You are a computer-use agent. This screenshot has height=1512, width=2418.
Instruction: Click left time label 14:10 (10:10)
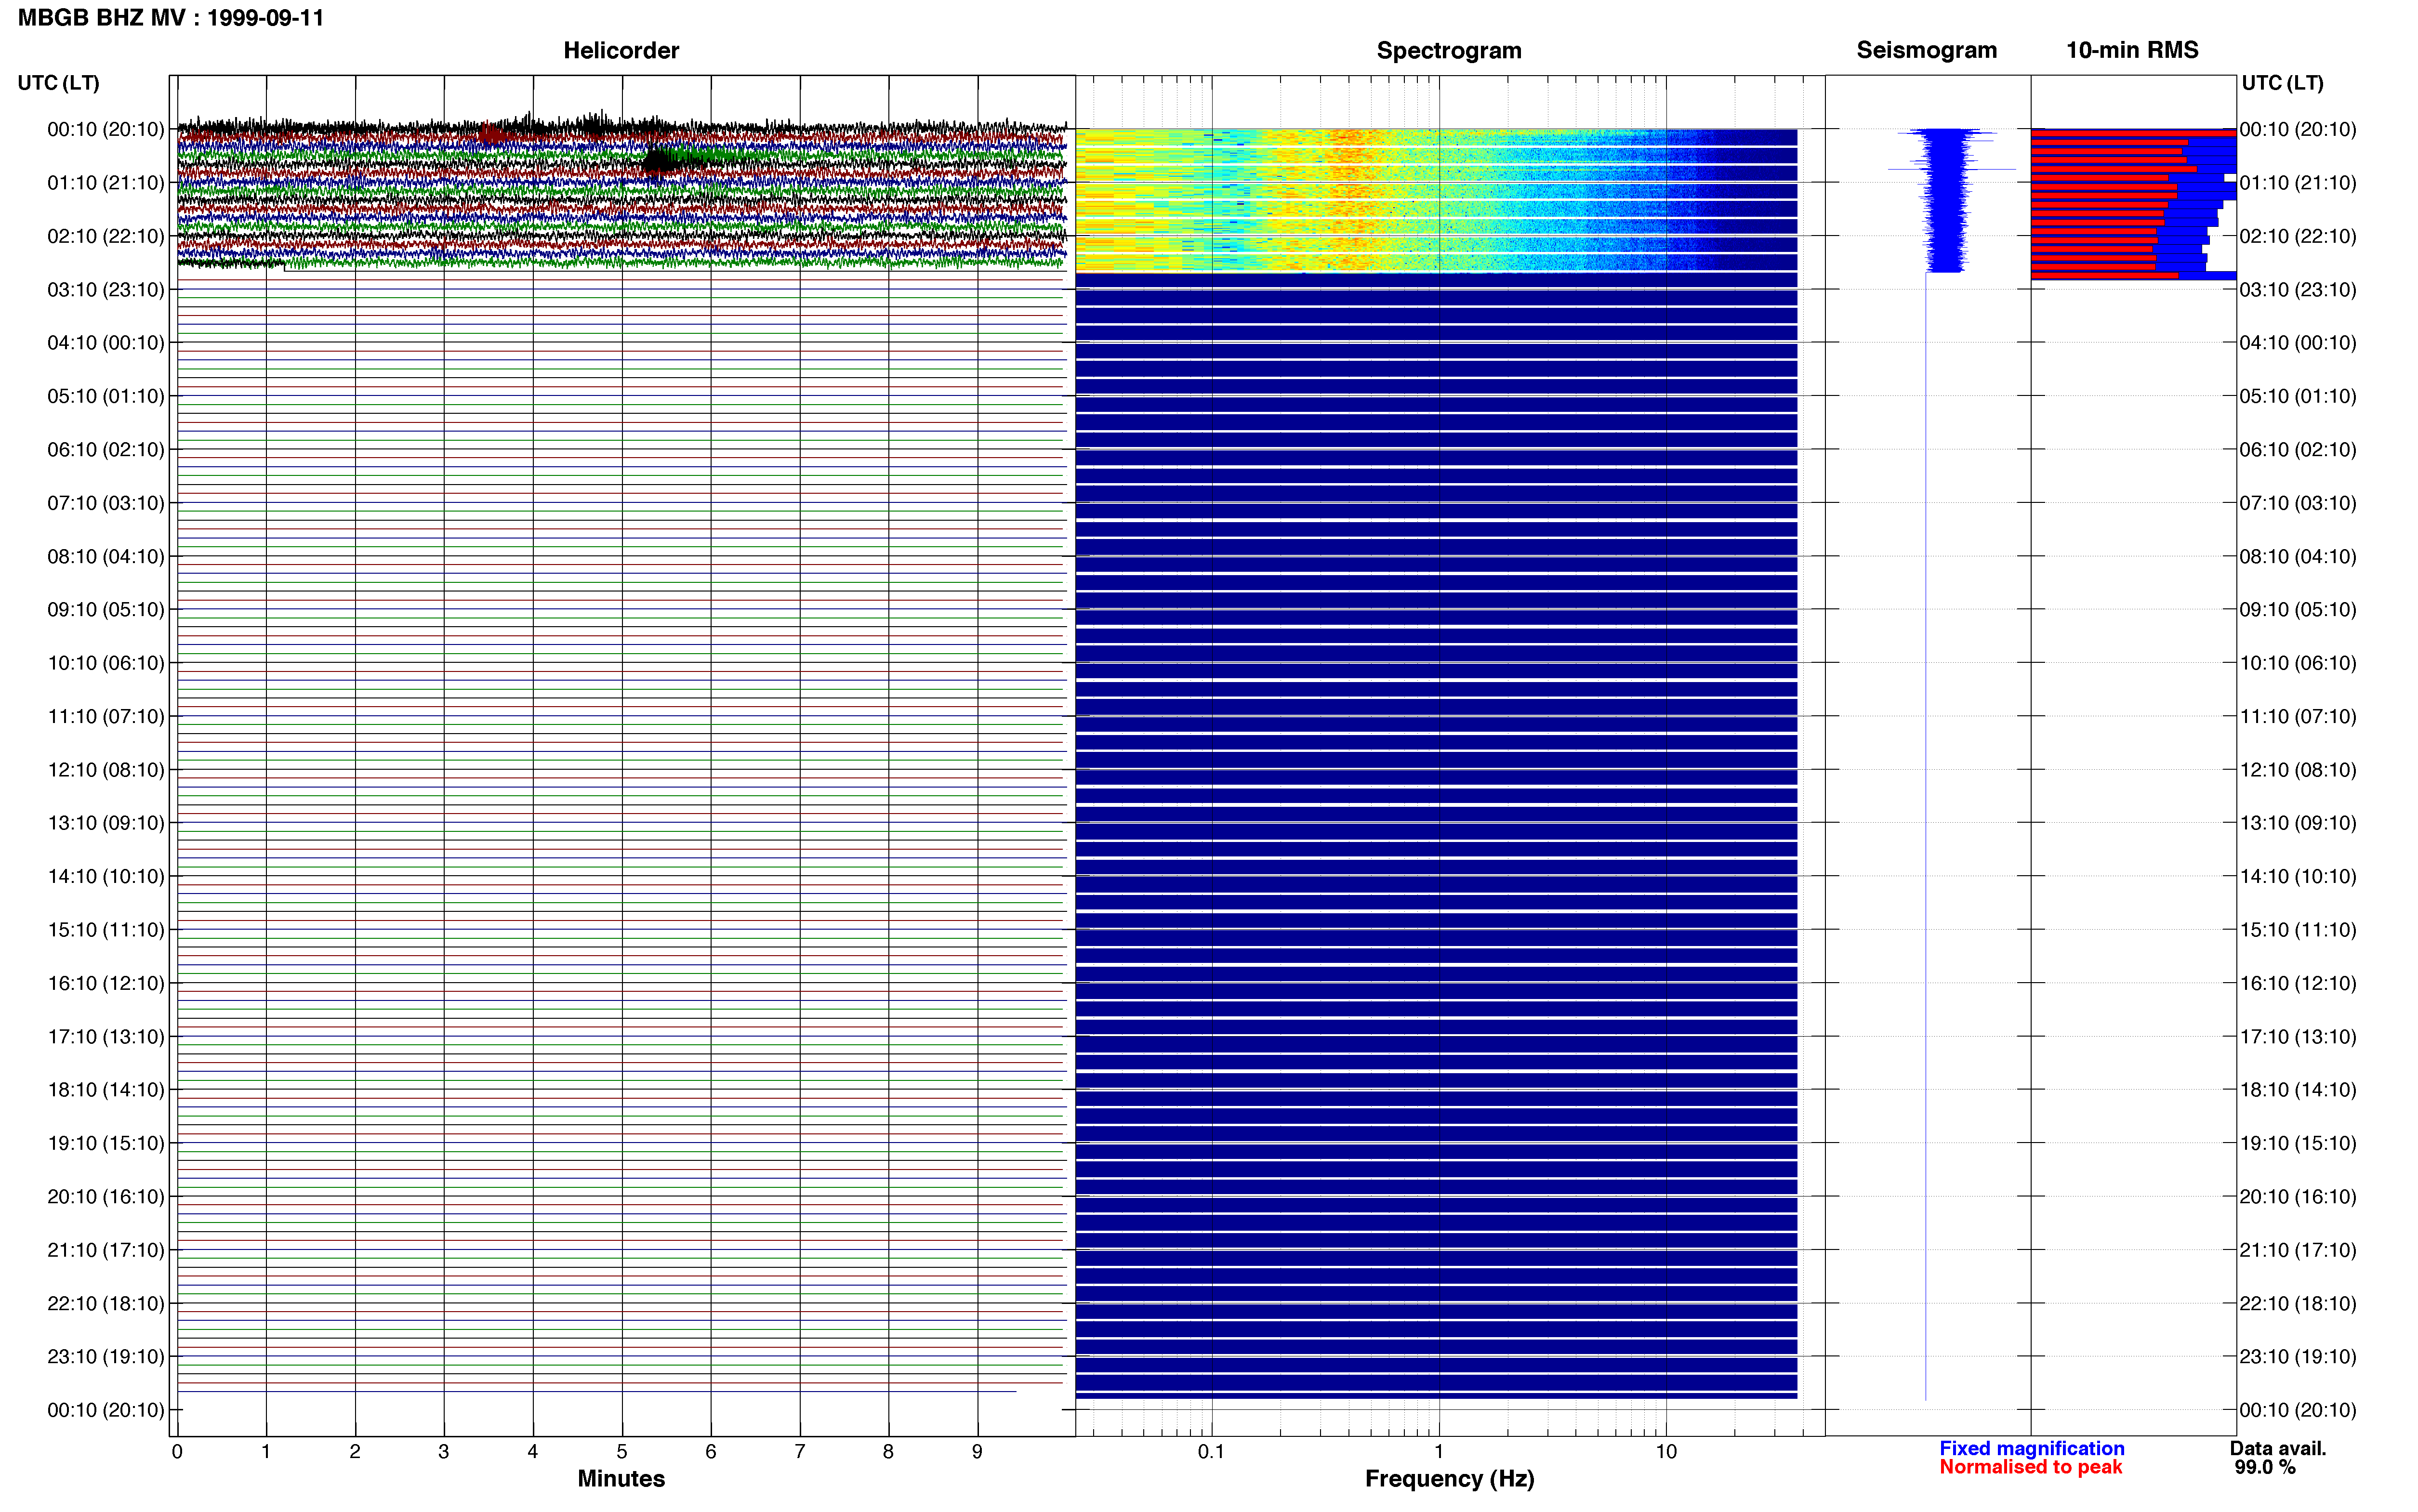[106, 876]
